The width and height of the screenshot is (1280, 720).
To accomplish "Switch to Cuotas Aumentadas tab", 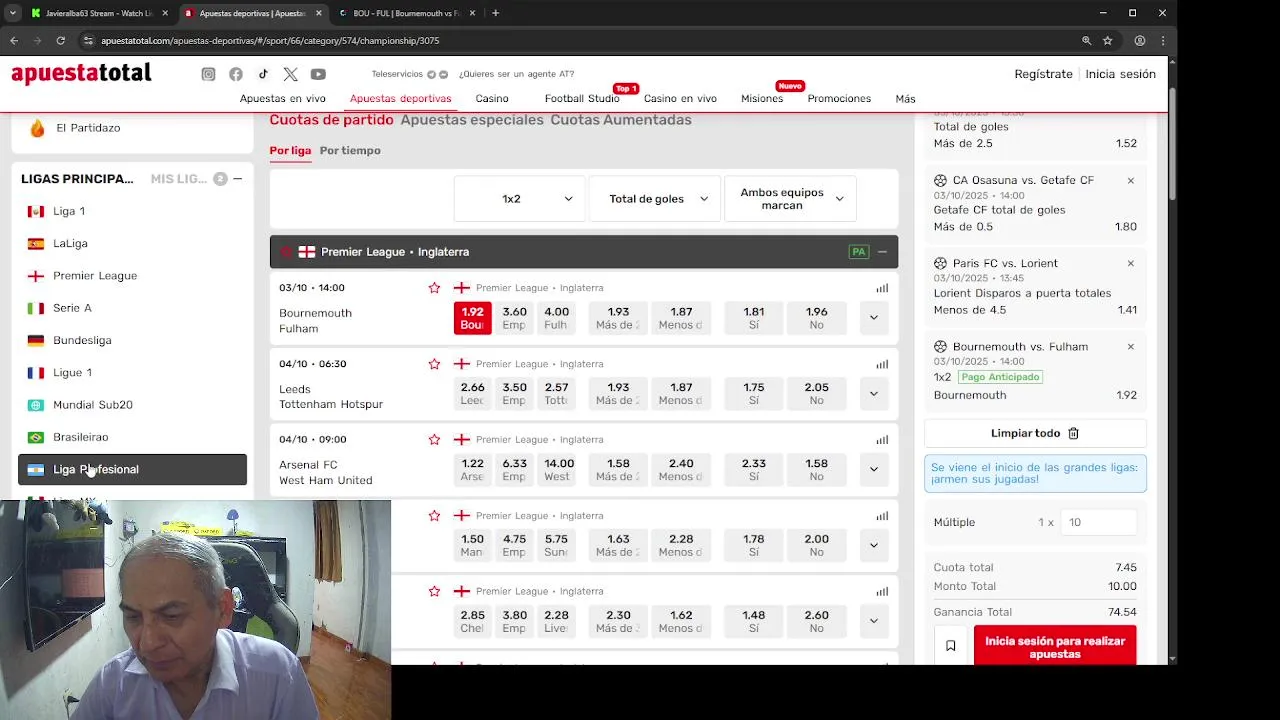I will 621,120.
